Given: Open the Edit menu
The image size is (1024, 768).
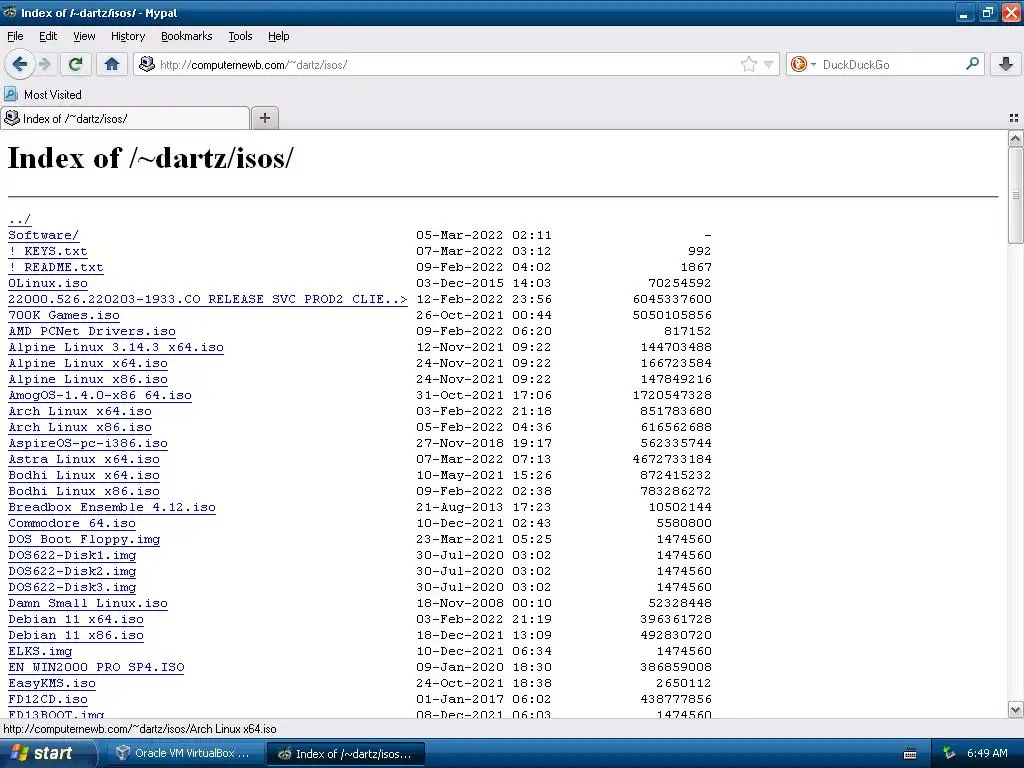Looking at the screenshot, I should coord(48,36).
